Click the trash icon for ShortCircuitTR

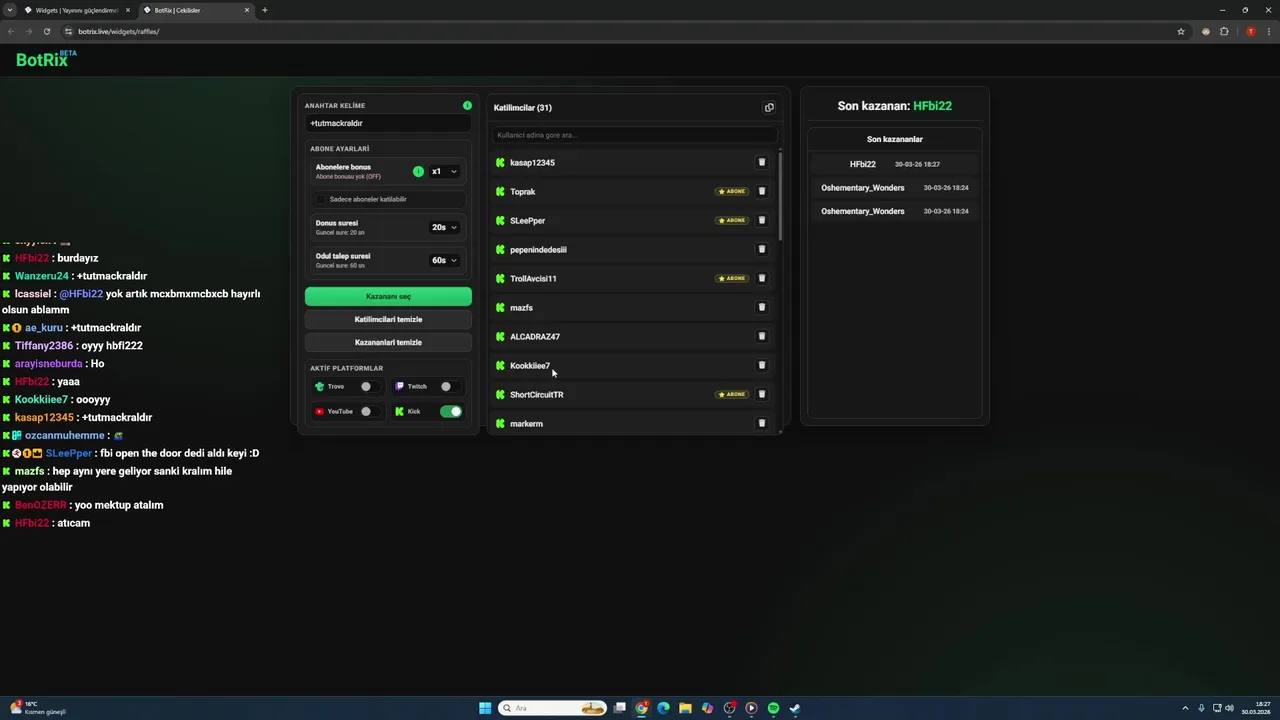(761, 394)
